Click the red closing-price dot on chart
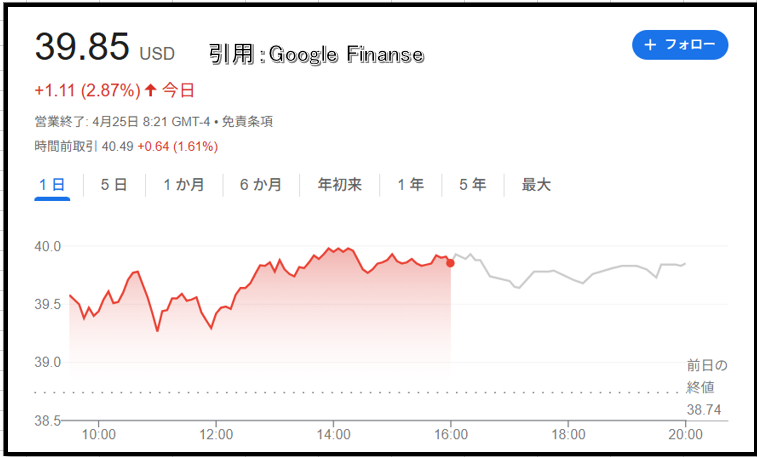This screenshot has height=457, width=757. click(x=450, y=263)
